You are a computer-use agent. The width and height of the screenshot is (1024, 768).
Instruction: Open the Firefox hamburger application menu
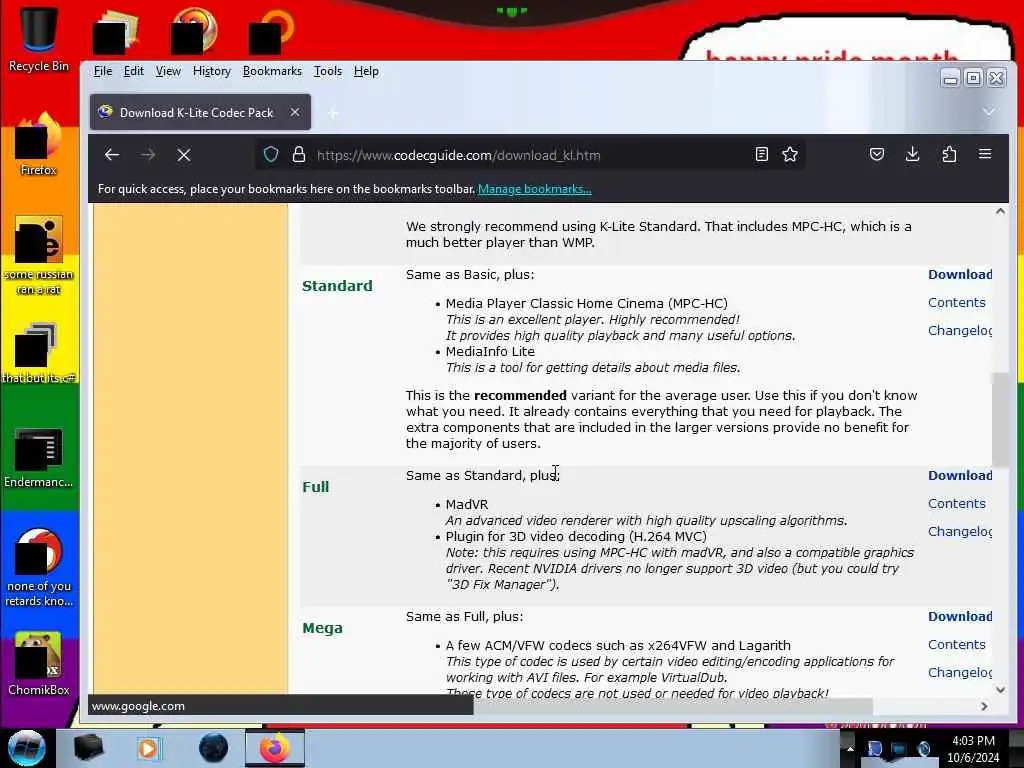click(x=985, y=154)
